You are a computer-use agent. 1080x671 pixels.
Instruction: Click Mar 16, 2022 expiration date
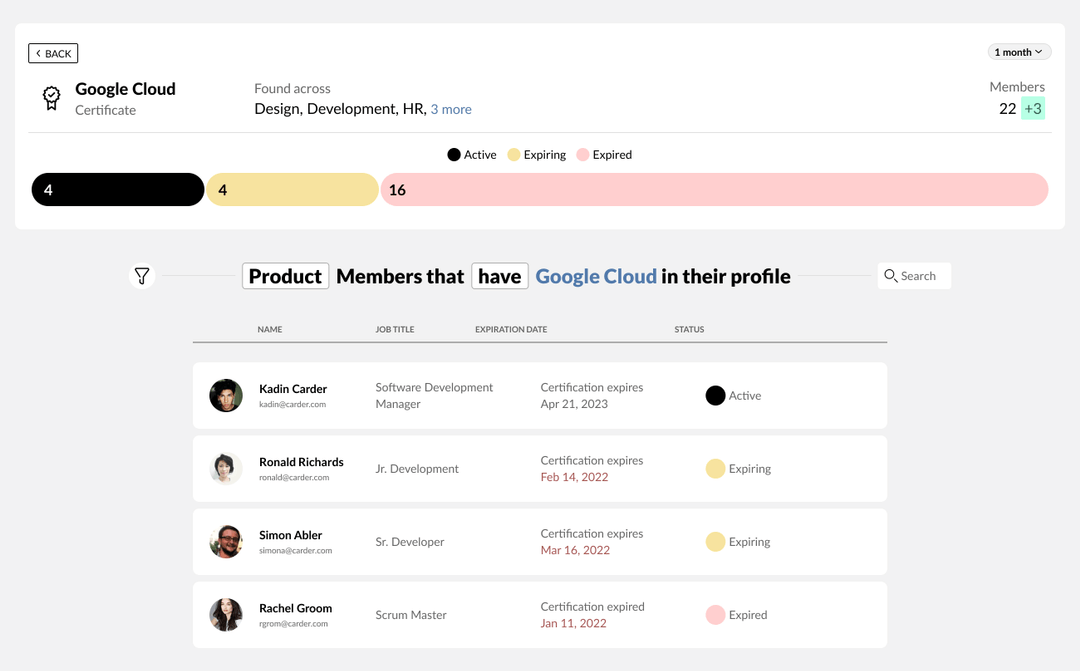coord(574,550)
